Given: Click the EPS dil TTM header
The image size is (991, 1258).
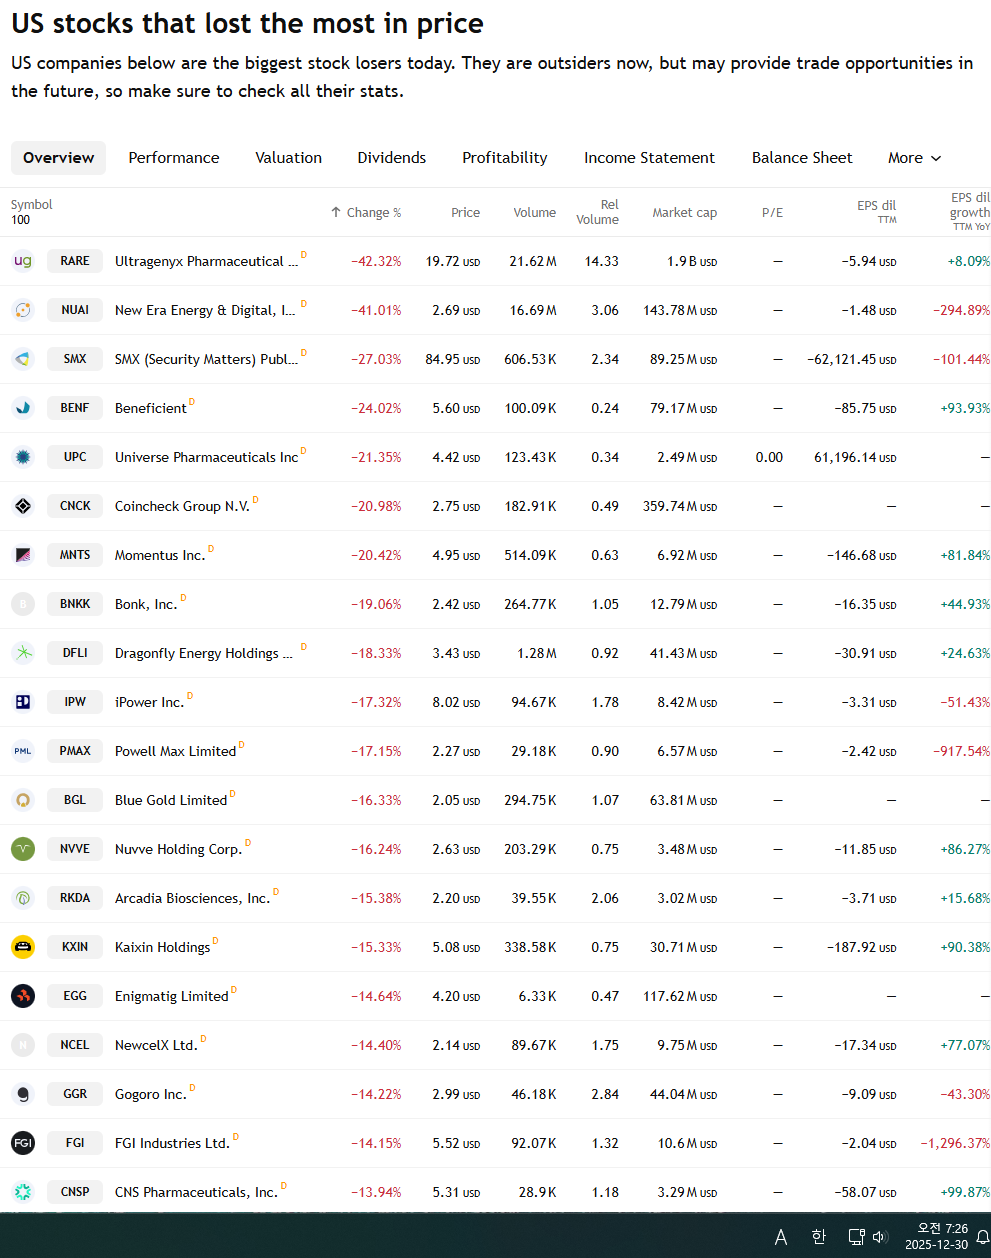Looking at the screenshot, I should pos(877,211).
